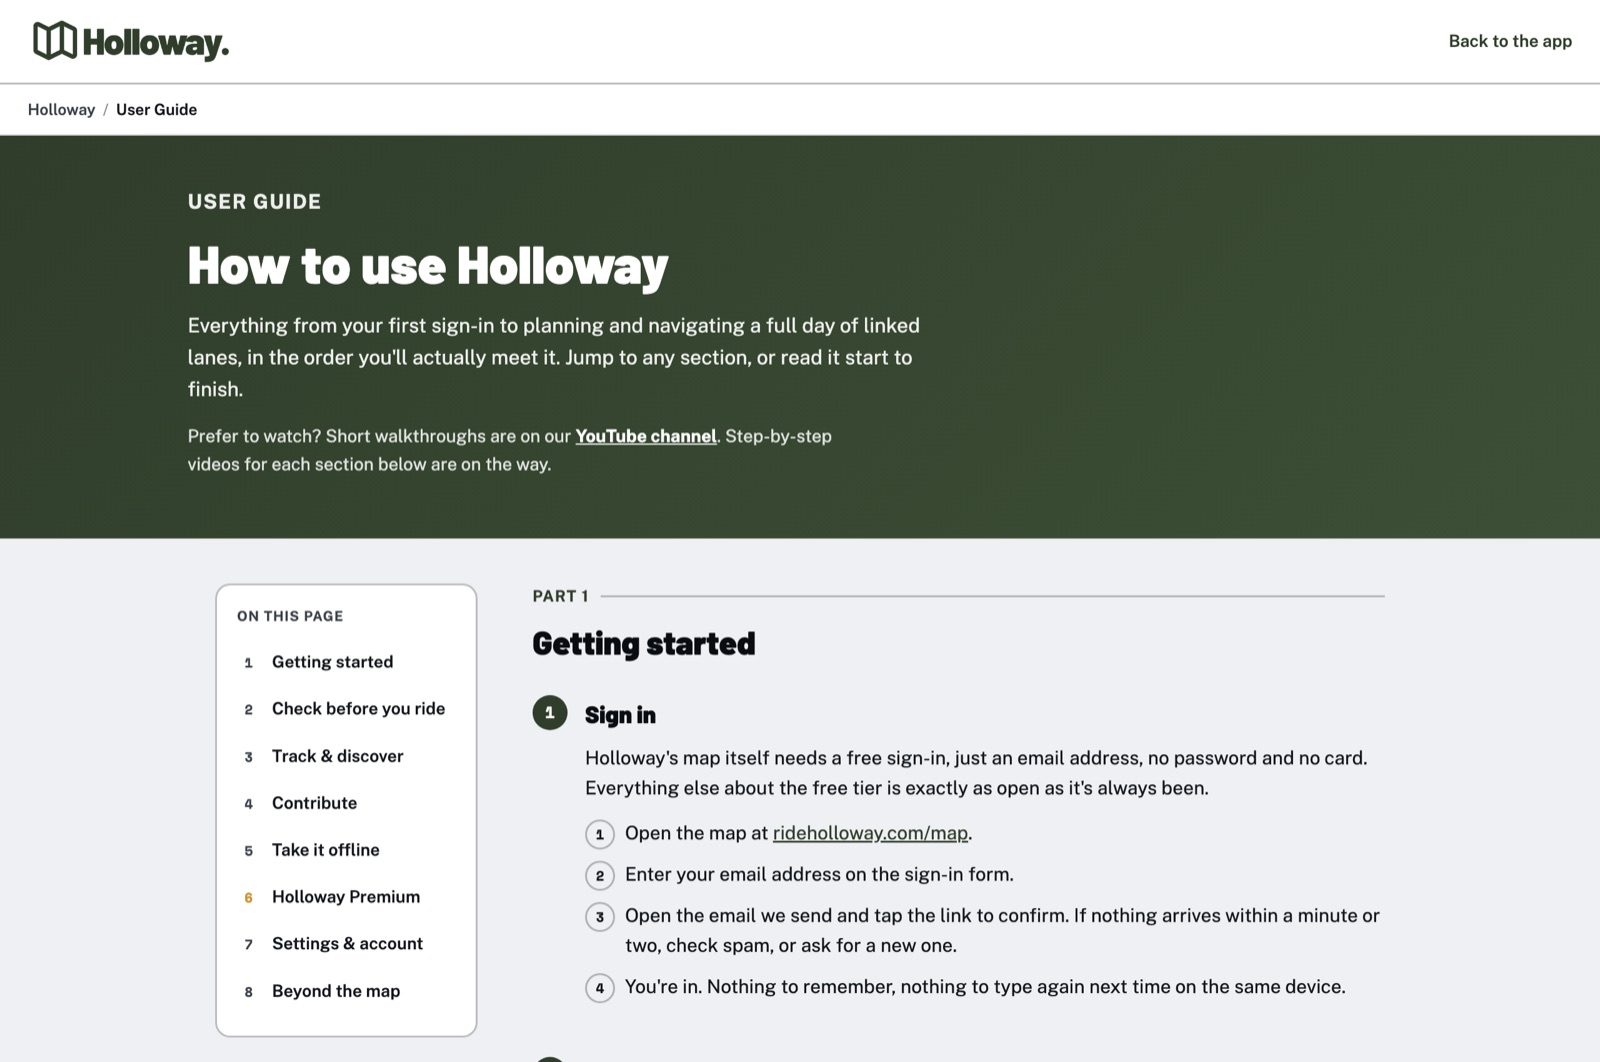The height and width of the screenshot is (1062, 1600).
Task: Open the rideholloway.com/map link
Action: coord(870,833)
